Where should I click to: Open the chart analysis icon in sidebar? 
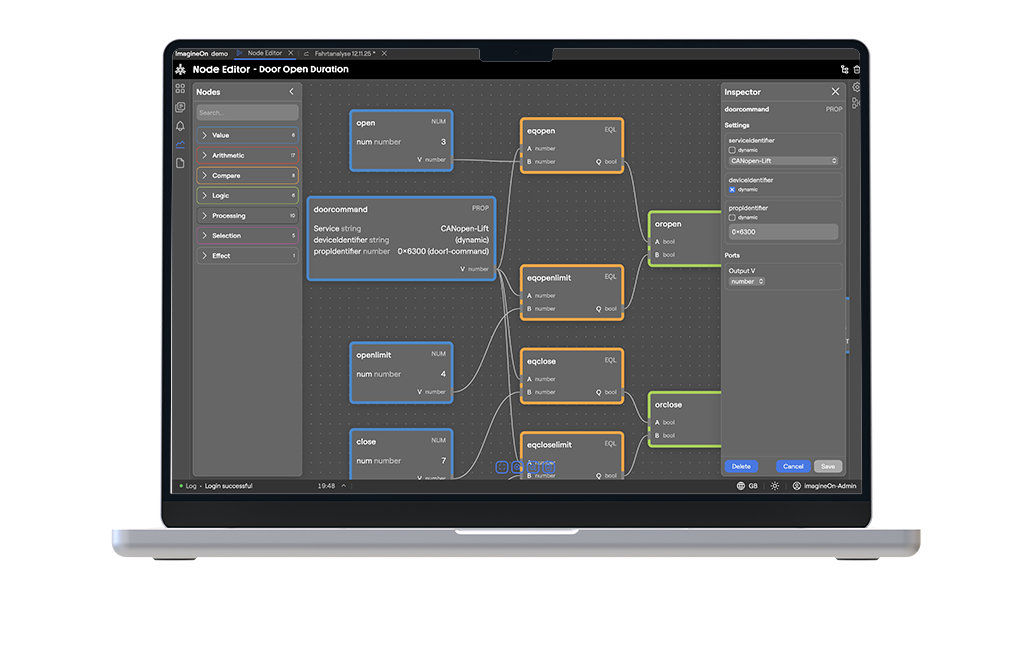coord(180,144)
